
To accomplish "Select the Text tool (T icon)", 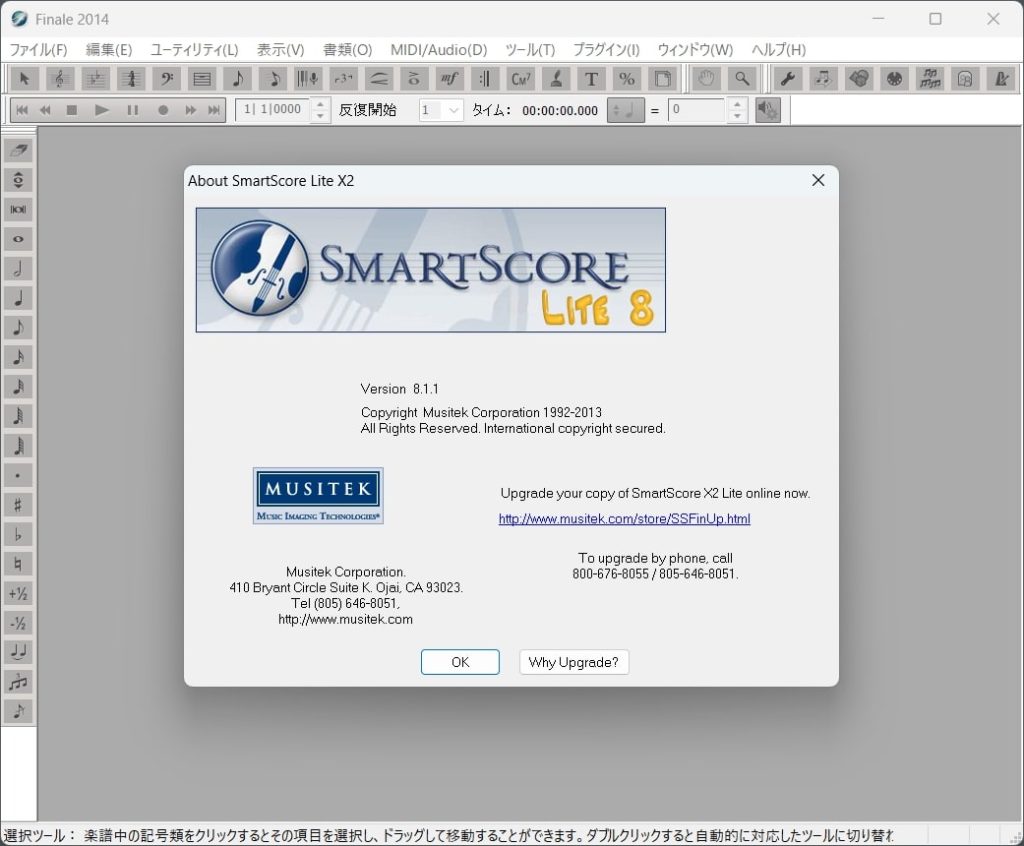I will click(591, 79).
